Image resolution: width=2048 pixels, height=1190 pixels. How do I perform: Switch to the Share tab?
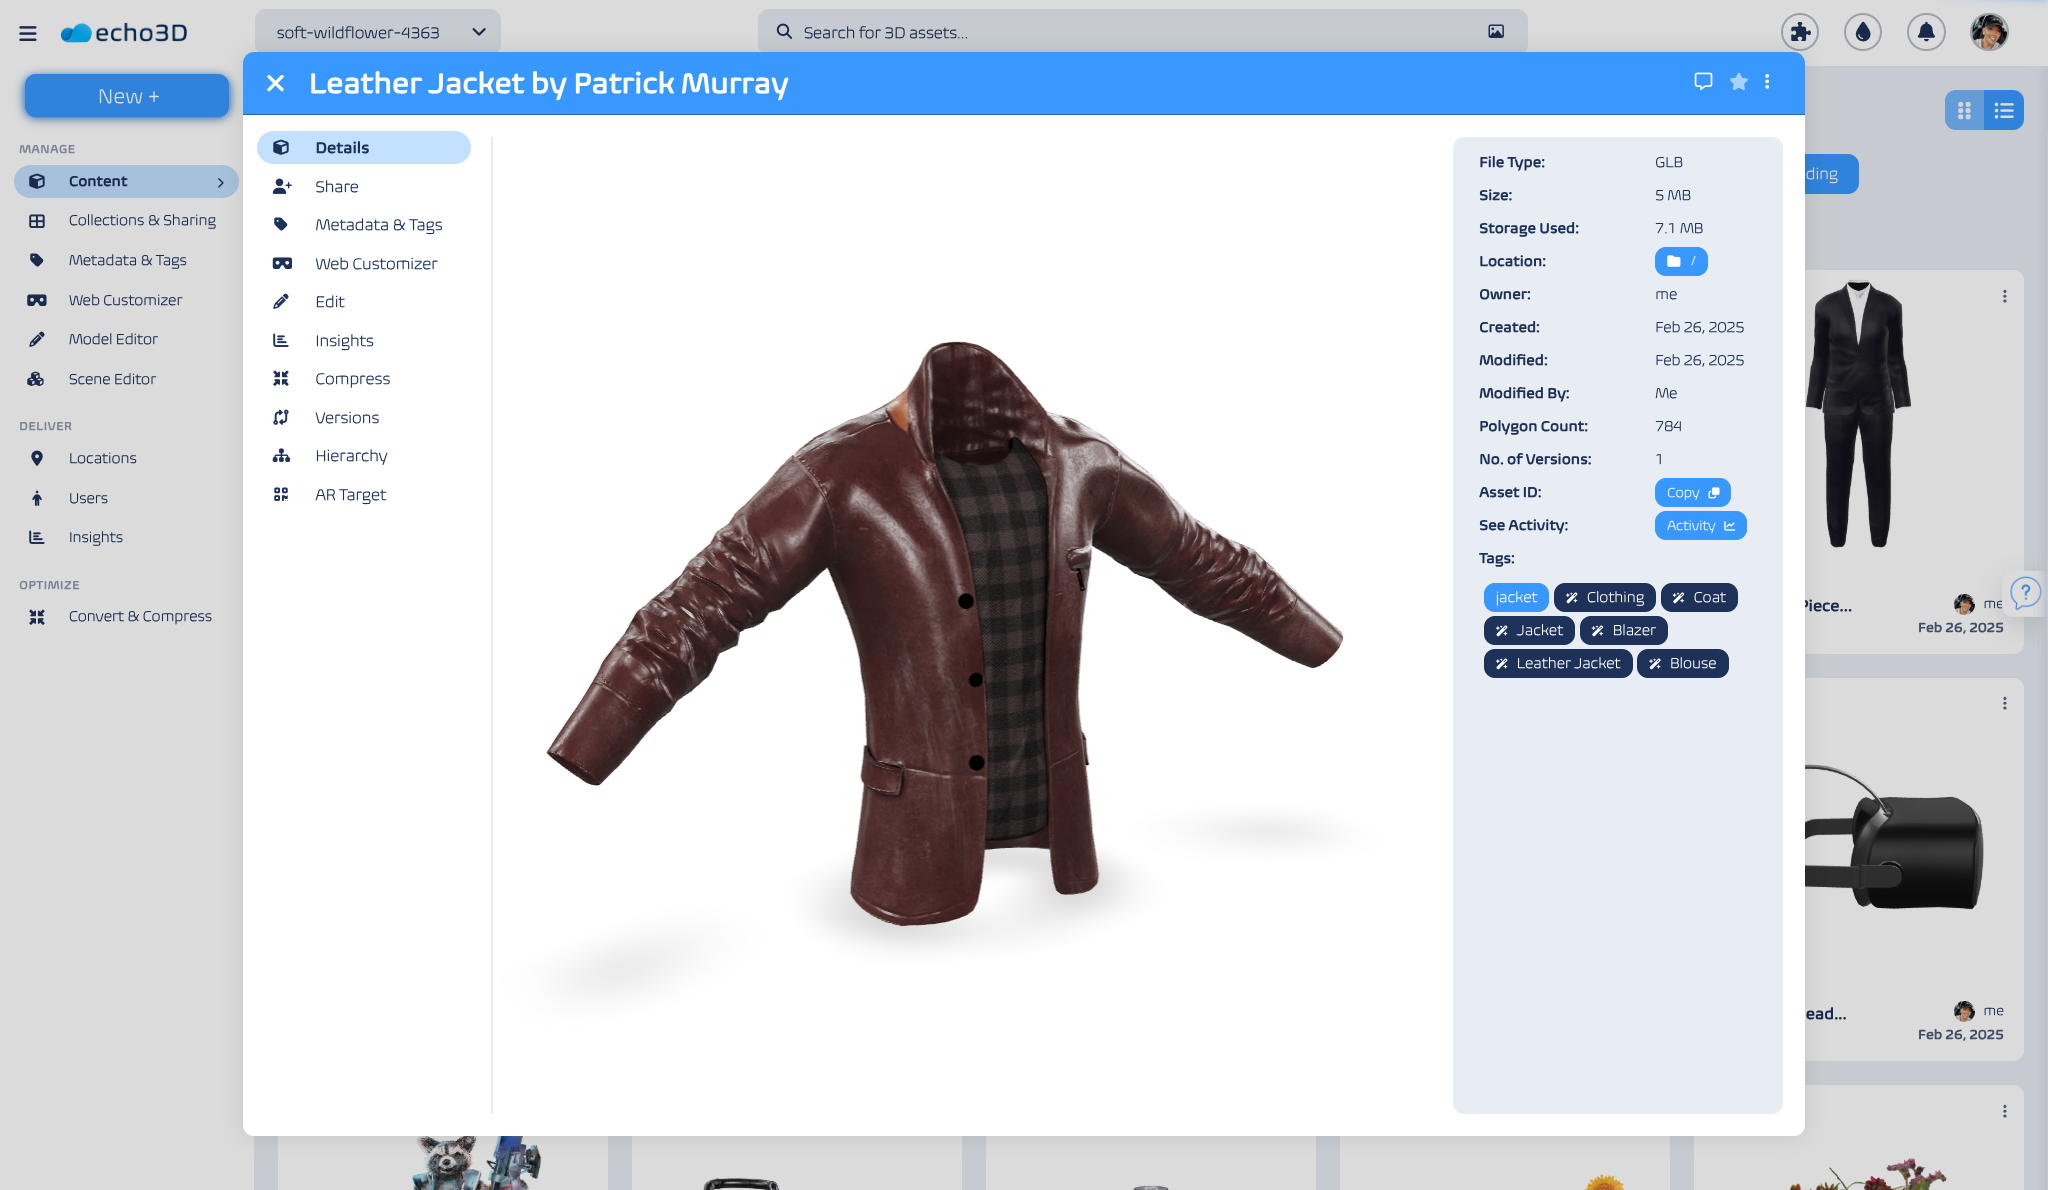pos(336,186)
